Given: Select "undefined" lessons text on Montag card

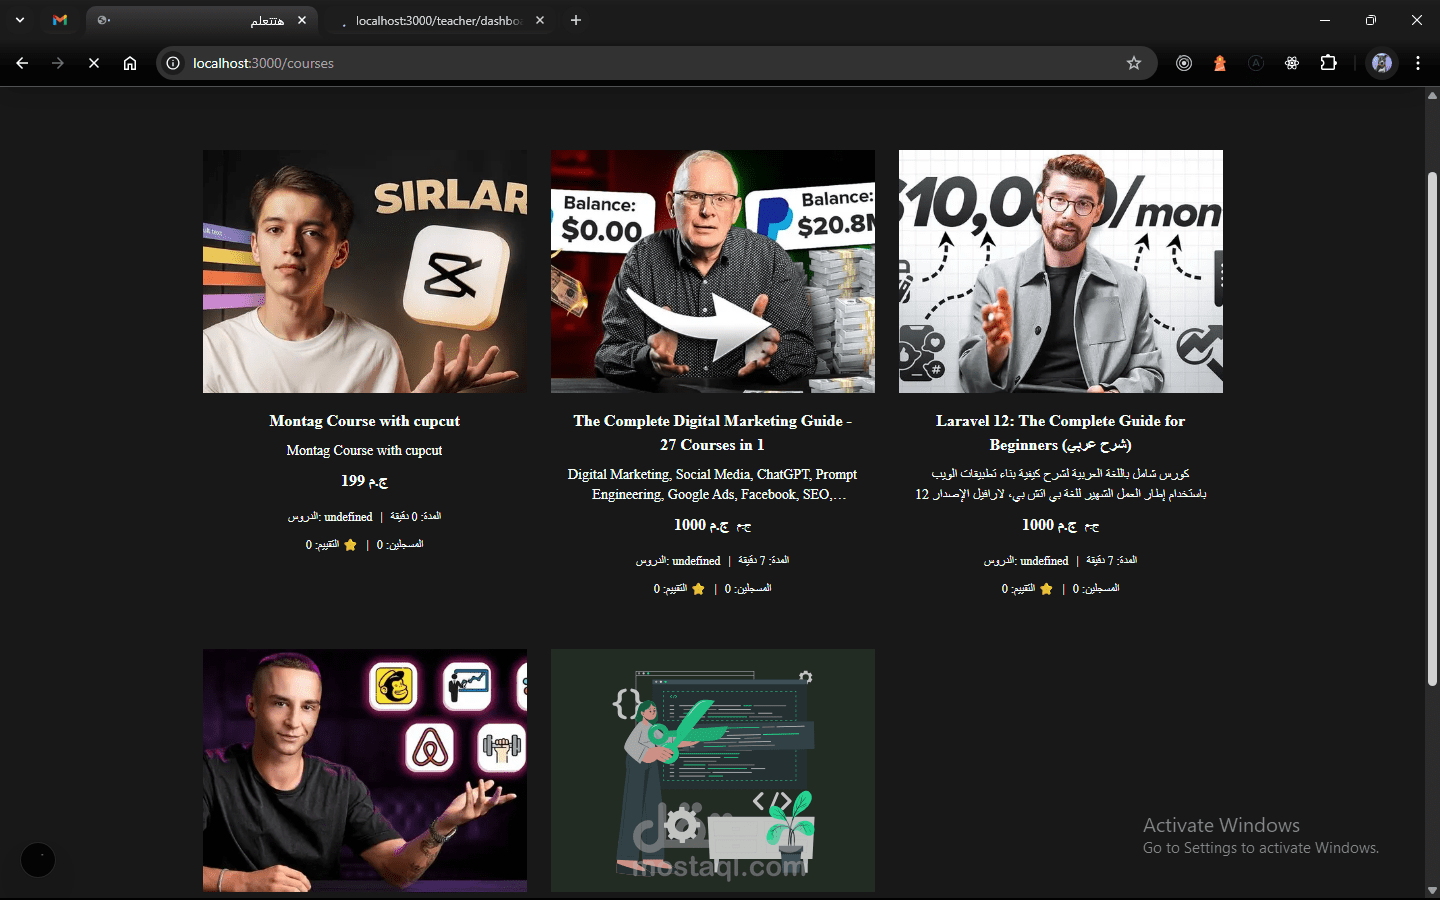Looking at the screenshot, I should [x=348, y=517].
